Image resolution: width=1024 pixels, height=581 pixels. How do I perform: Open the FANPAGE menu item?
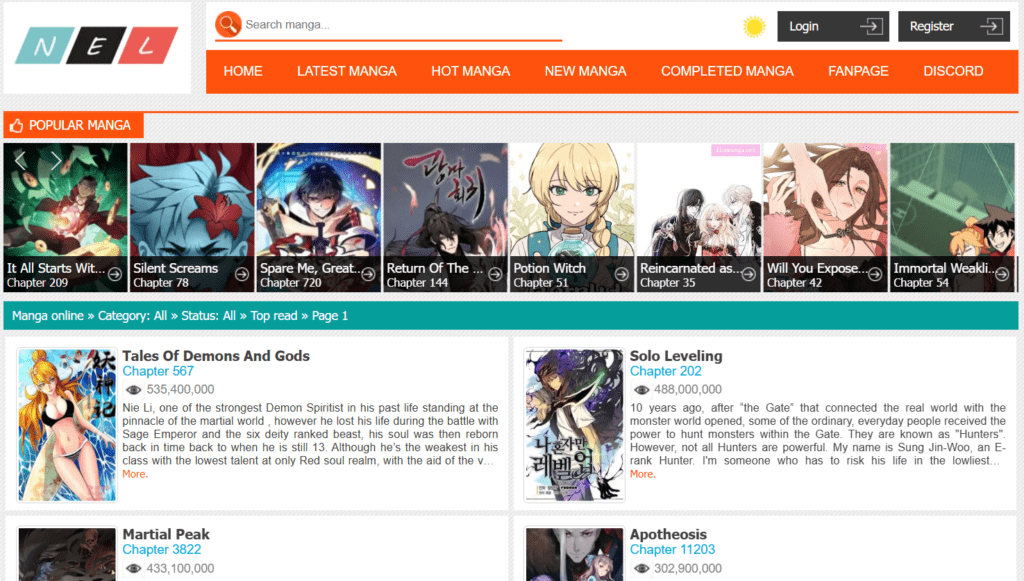[858, 71]
